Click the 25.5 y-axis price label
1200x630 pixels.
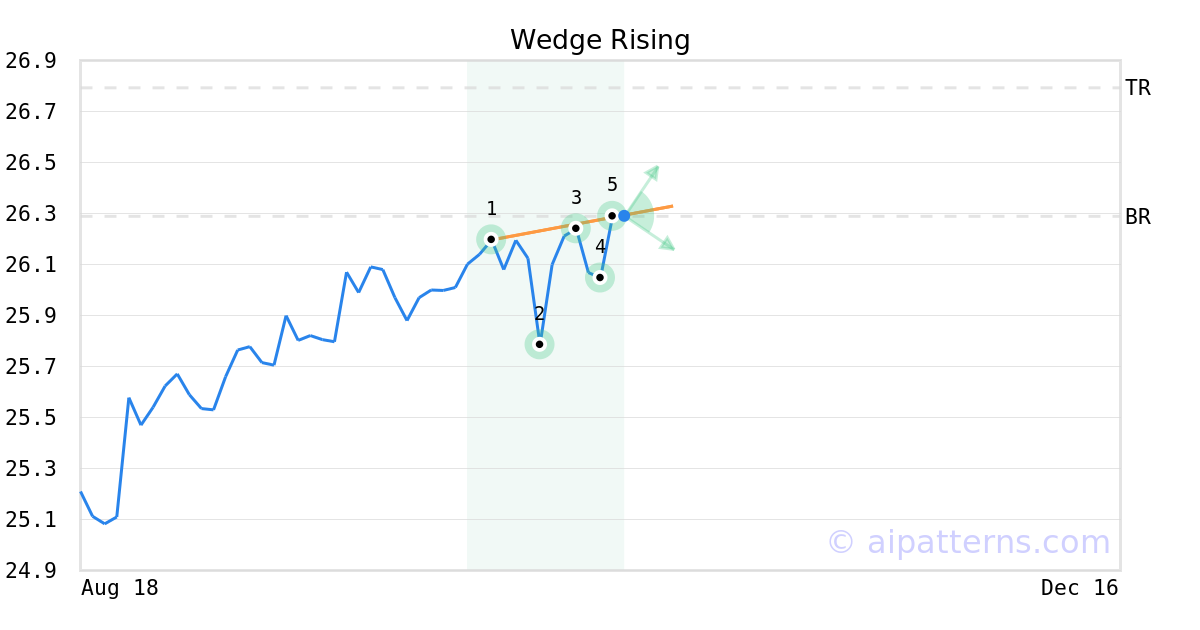click(30, 418)
